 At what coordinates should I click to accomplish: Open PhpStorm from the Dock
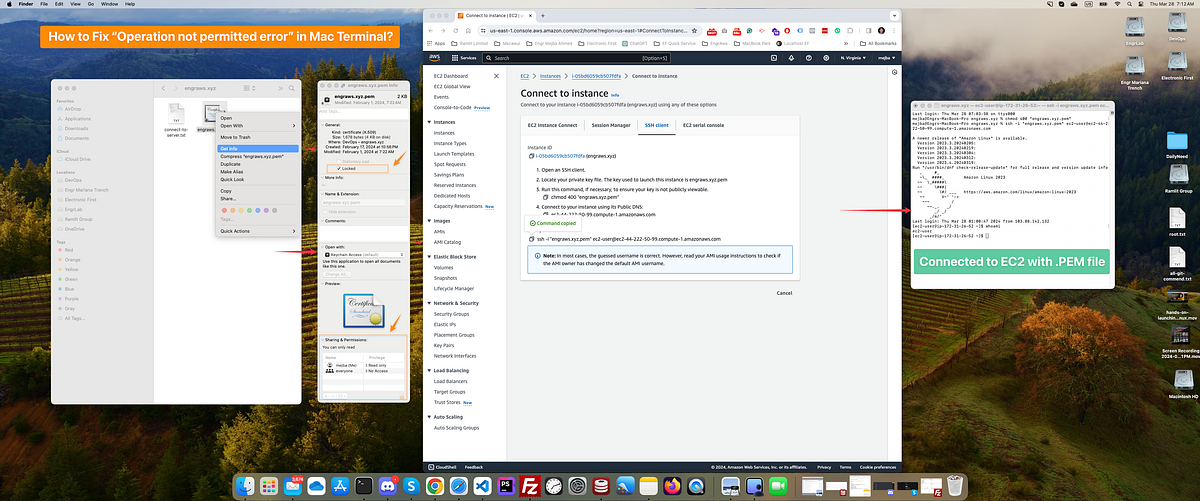coord(506,486)
